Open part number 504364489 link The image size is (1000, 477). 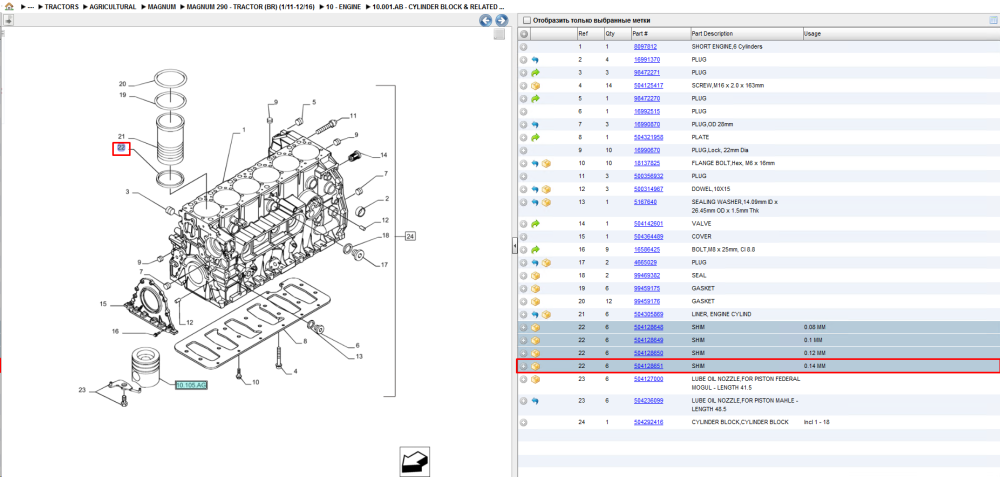pyautogui.click(x=648, y=237)
